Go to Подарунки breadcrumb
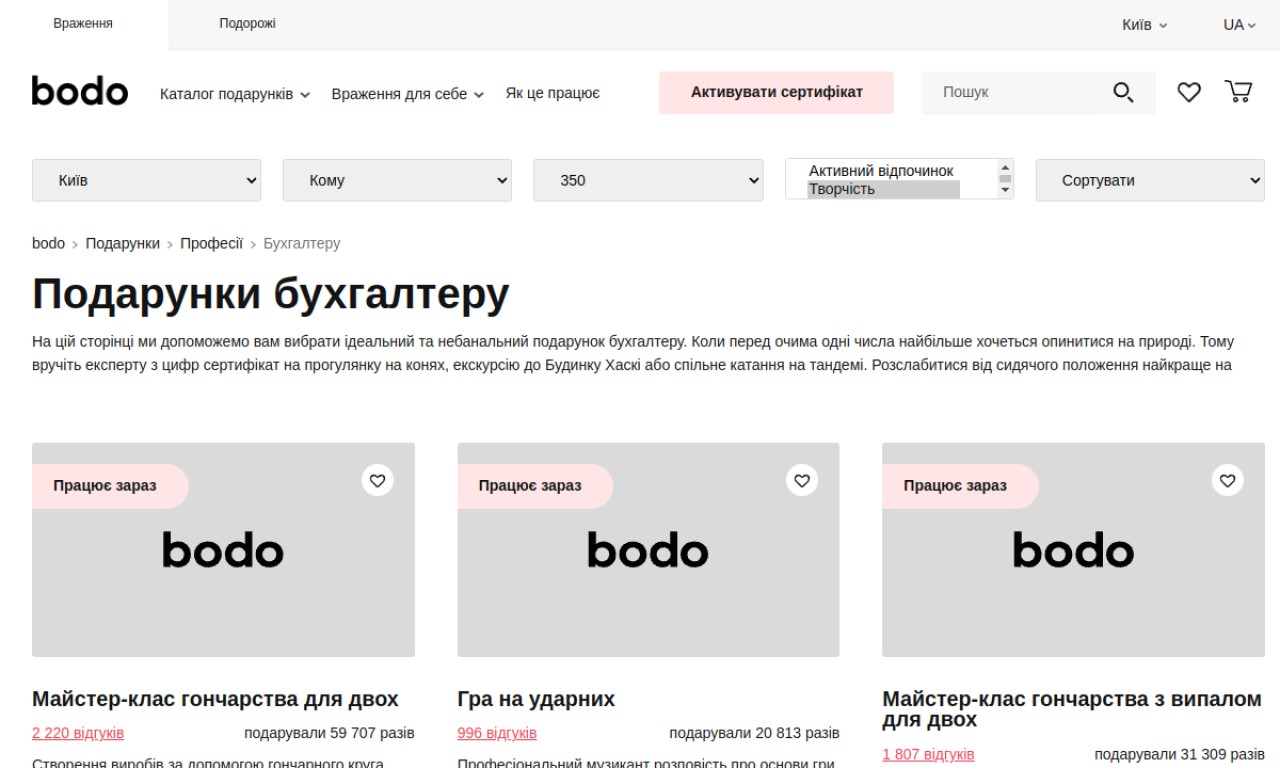Viewport: 1280px width, 768px height. click(x=122, y=243)
